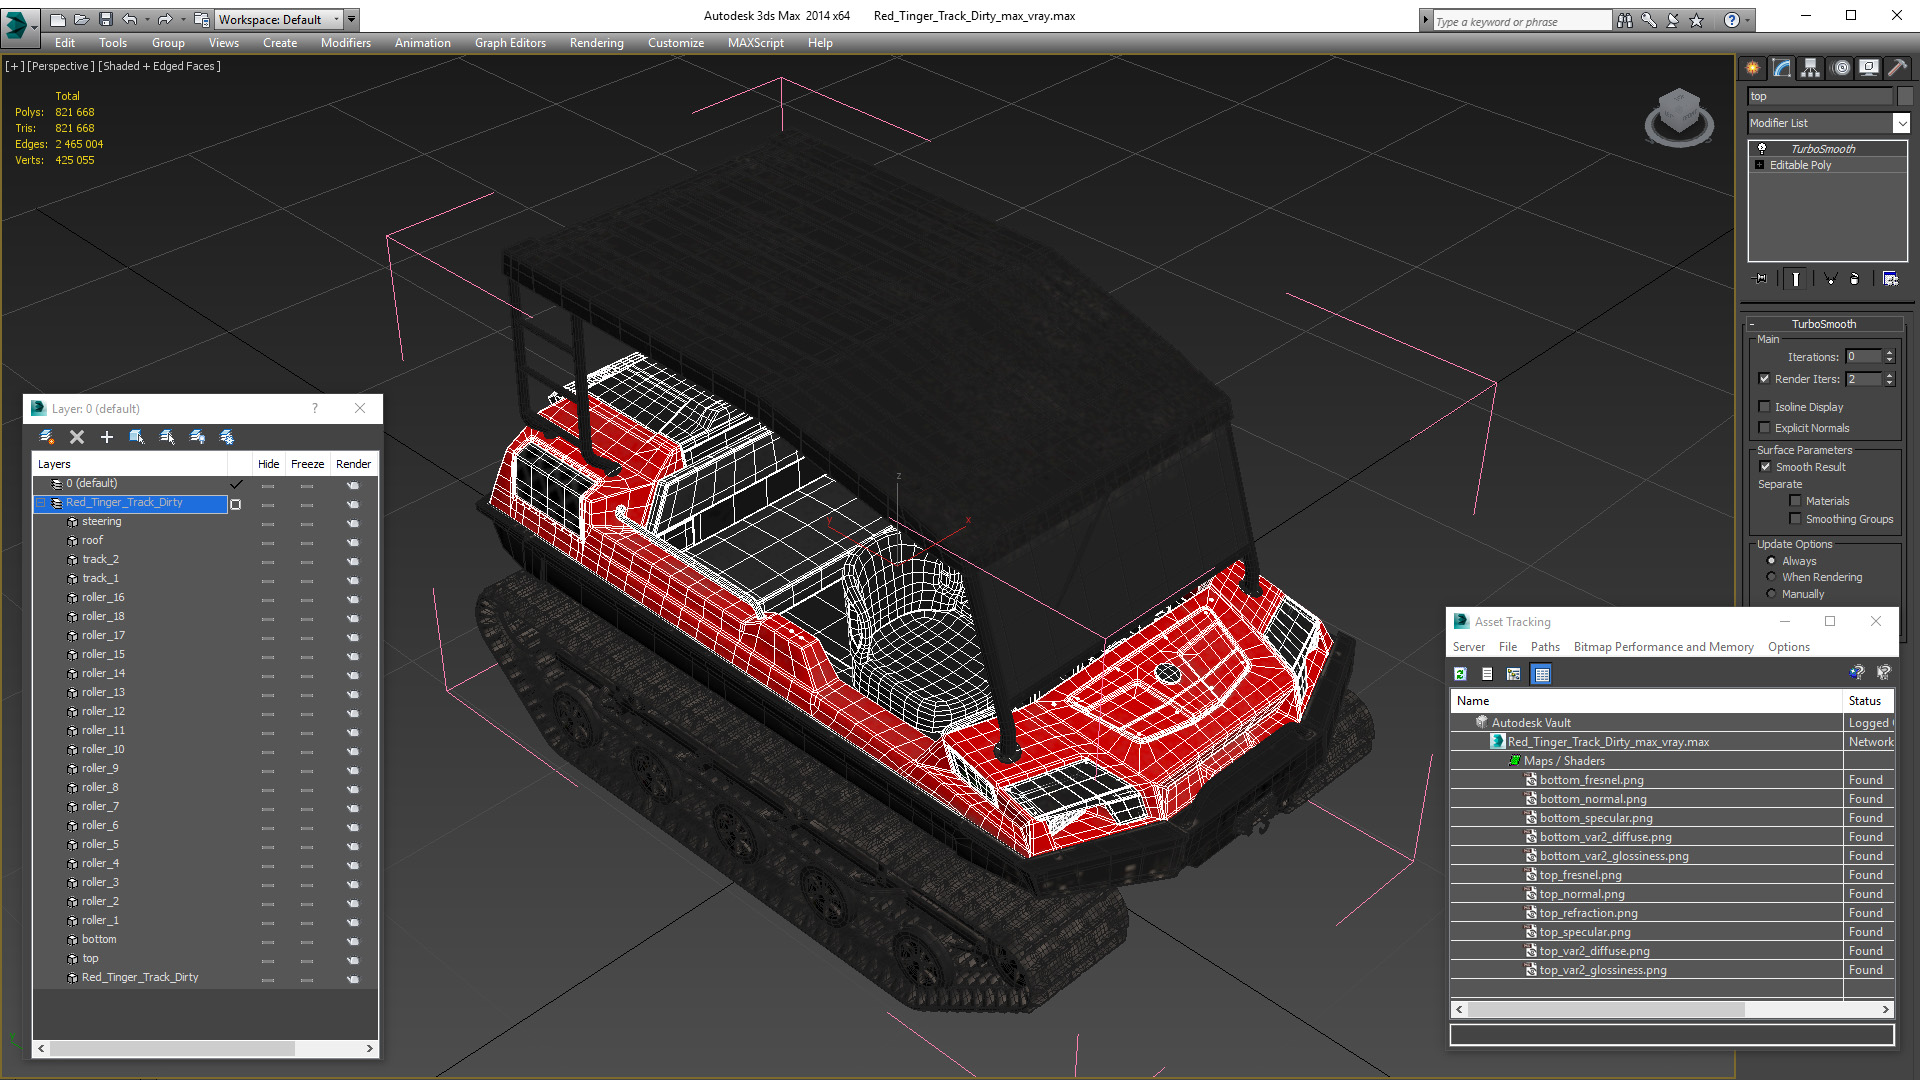Click Shaded + Edged Faces viewport label
This screenshot has width=1920, height=1080.
point(160,66)
